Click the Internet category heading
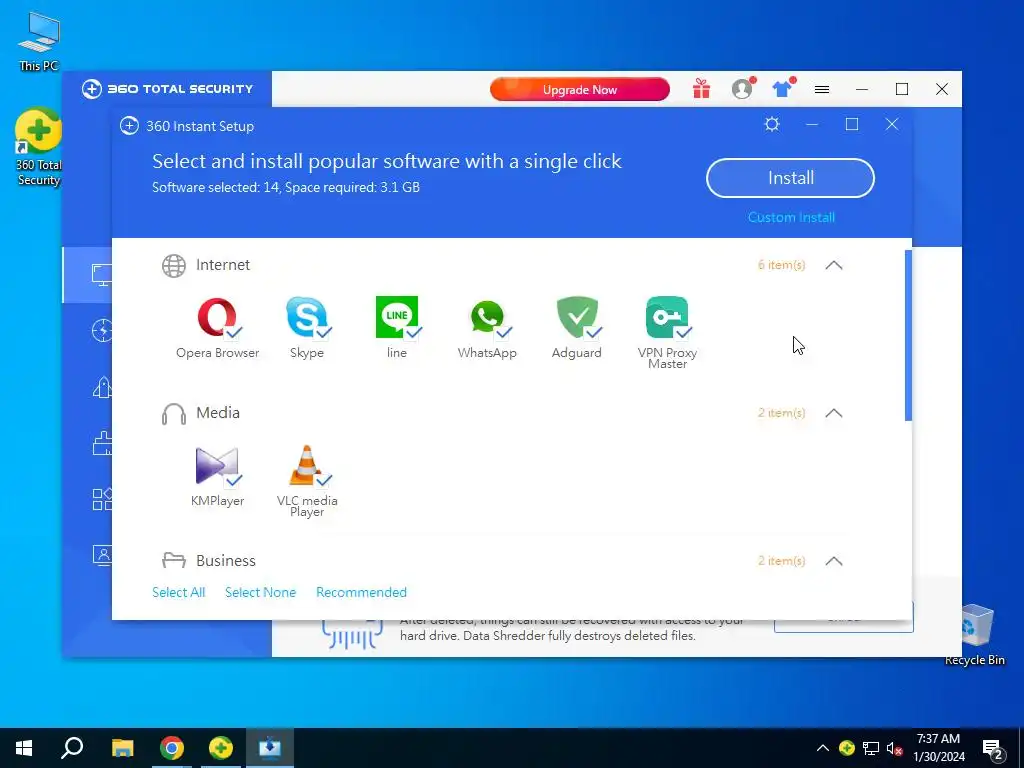 [223, 264]
